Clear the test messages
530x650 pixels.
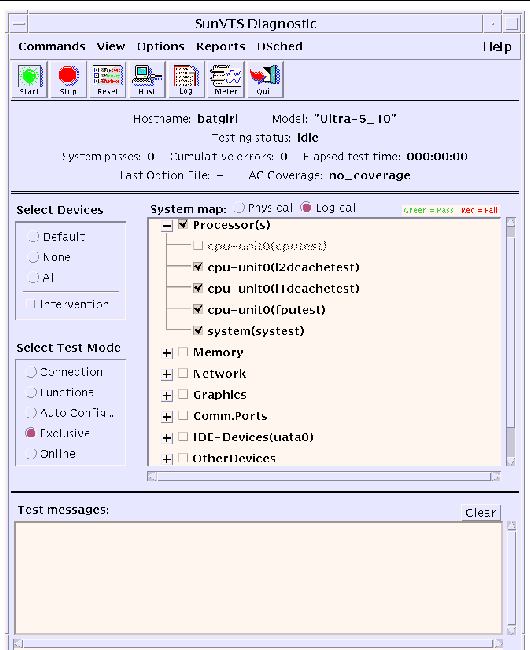(481, 512)
